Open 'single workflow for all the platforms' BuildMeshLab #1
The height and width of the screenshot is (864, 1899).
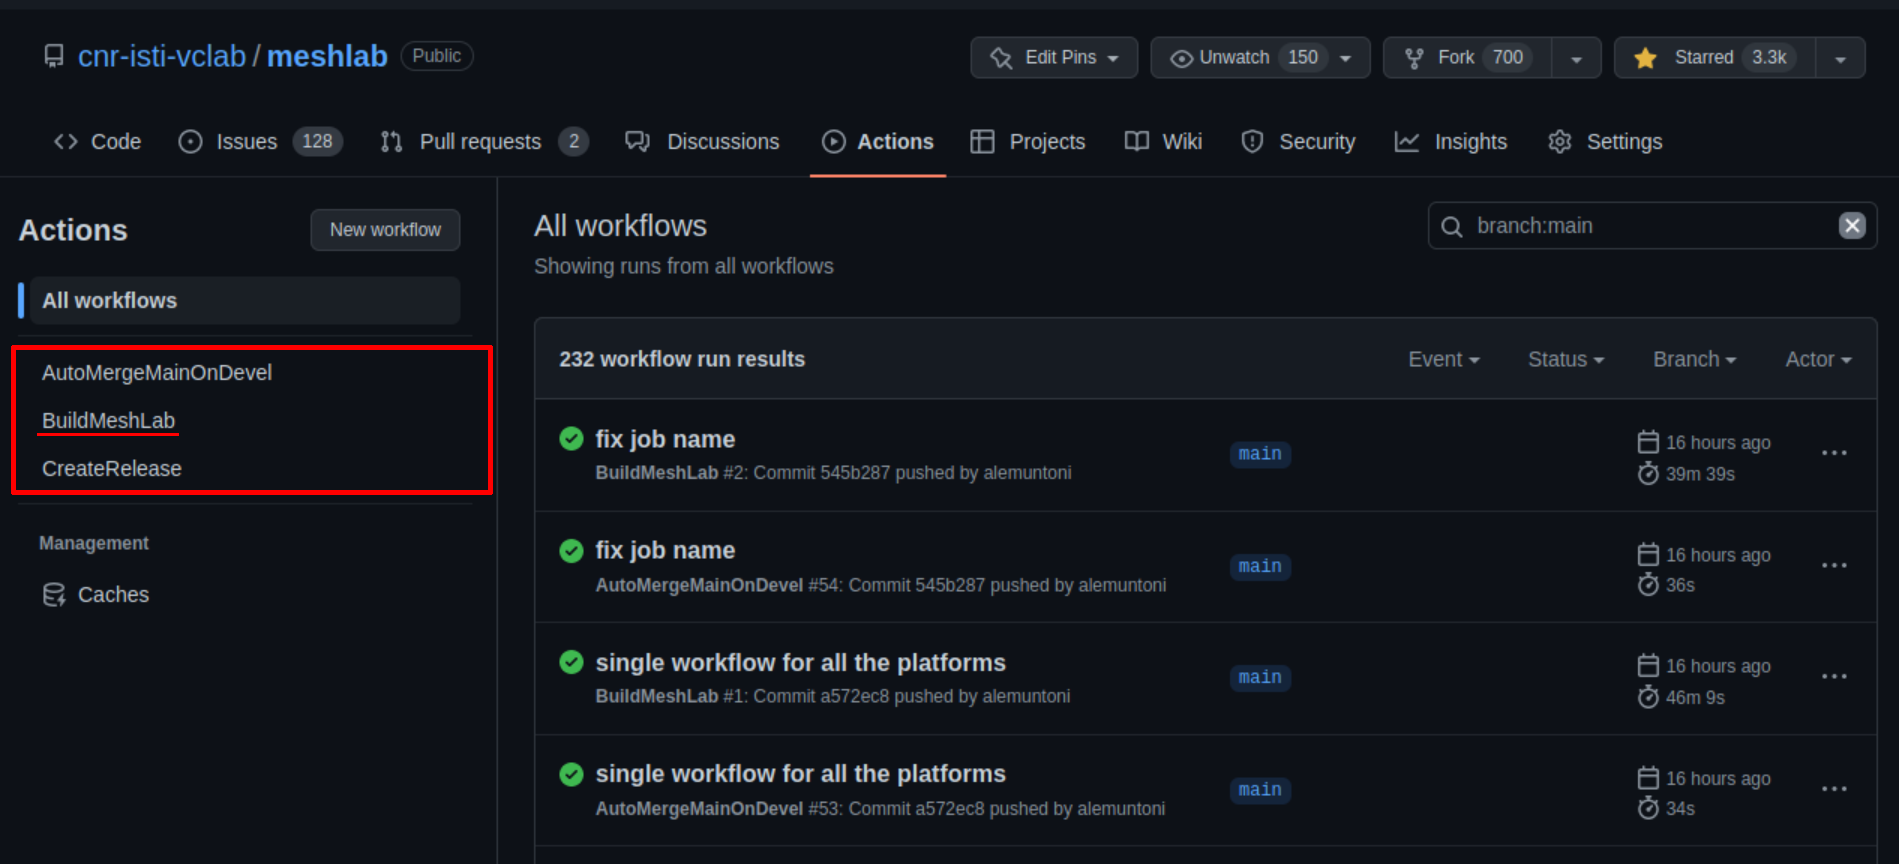point(800,663)
